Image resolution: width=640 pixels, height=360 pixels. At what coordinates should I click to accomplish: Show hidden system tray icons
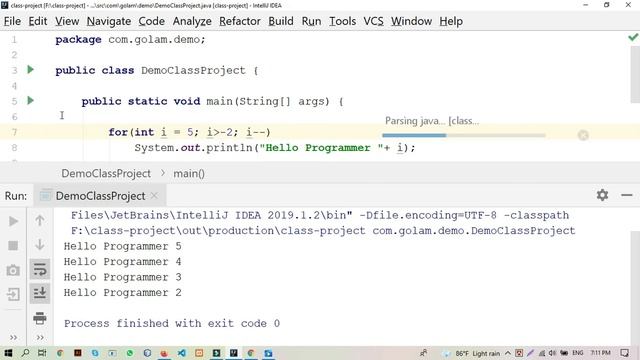click(508, 353)
